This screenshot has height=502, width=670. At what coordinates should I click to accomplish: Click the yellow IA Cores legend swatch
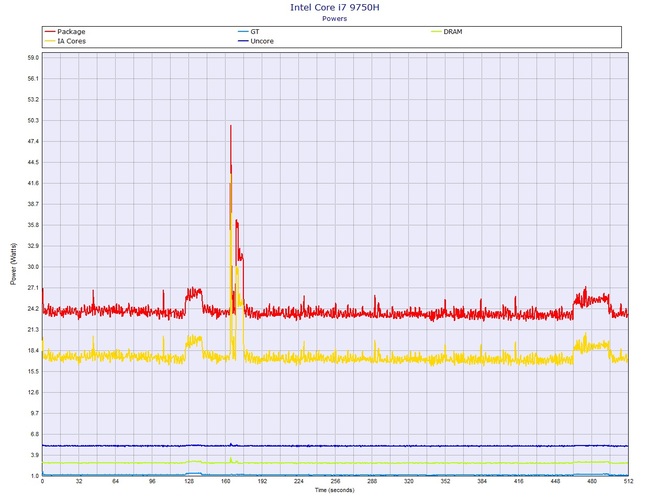50,41
